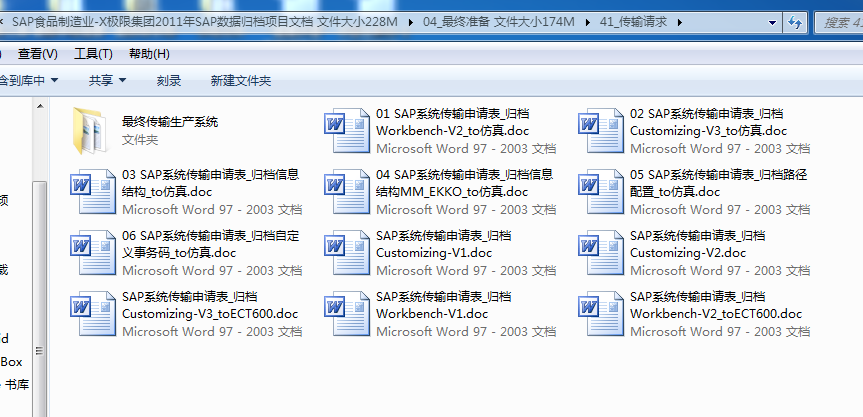
Task: Select file name SAP系统传输申请表_归档 Workbench-V1.doc
Action: point(444,305)
